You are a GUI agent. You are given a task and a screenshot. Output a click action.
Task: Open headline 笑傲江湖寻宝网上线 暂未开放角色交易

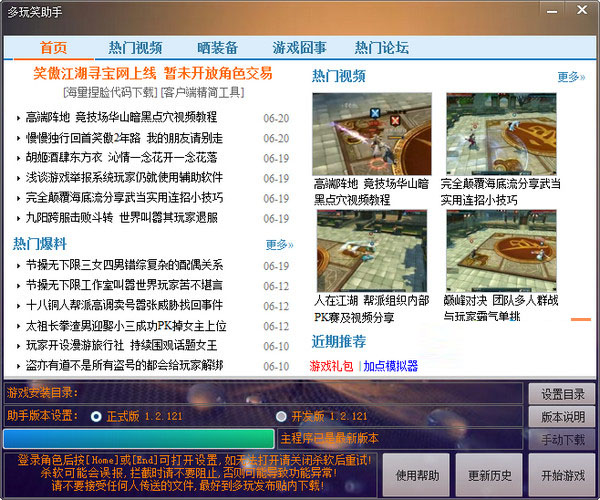click(x=153, y=73)
